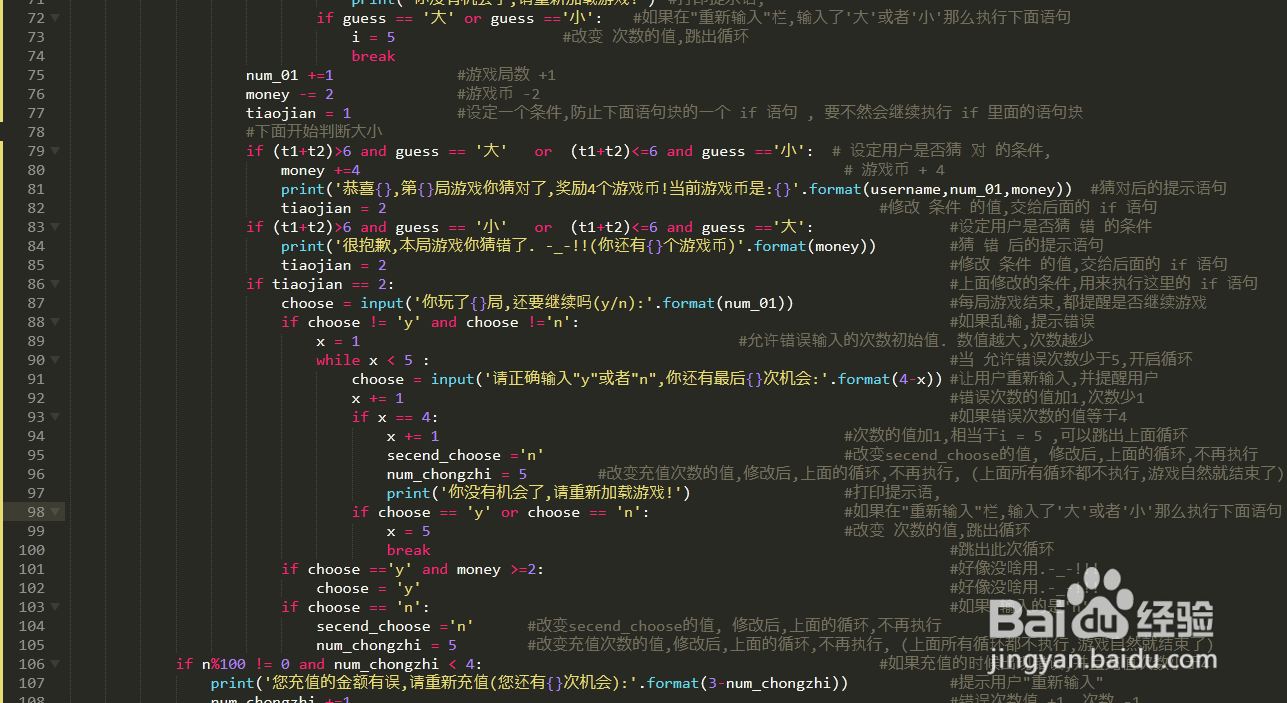This screenshot has height=703, width=1287.
Task: Click '.format(money))' on line 84
Action: (811, 246)
